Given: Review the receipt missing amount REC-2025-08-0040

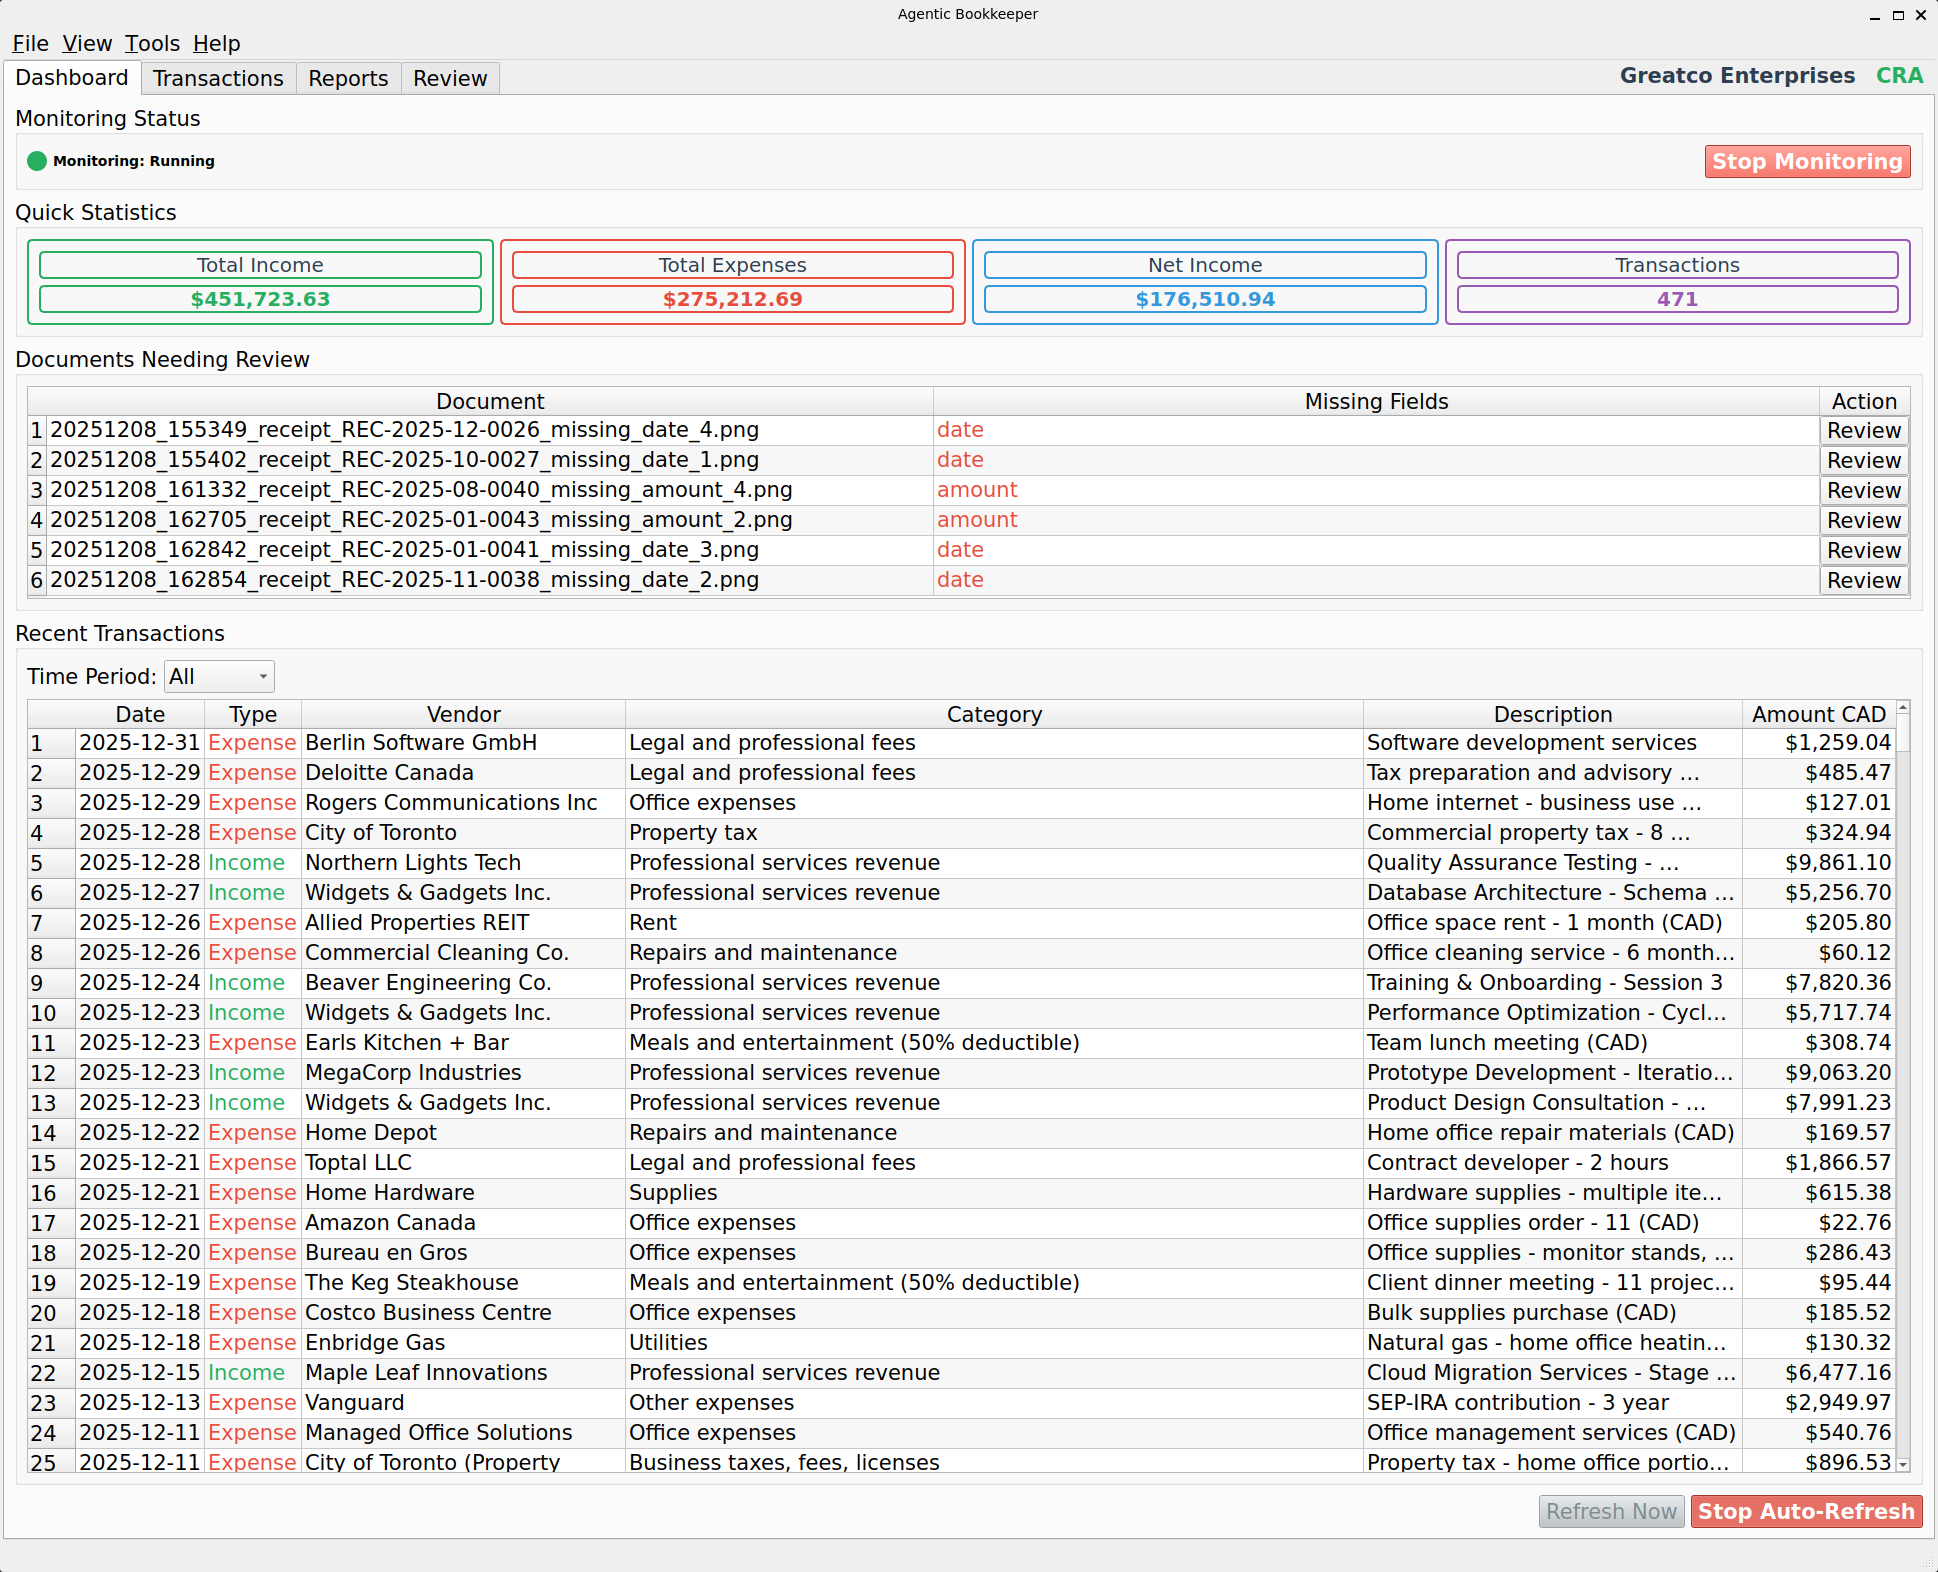Looking at the screenshot, I should pos(1863,490).
